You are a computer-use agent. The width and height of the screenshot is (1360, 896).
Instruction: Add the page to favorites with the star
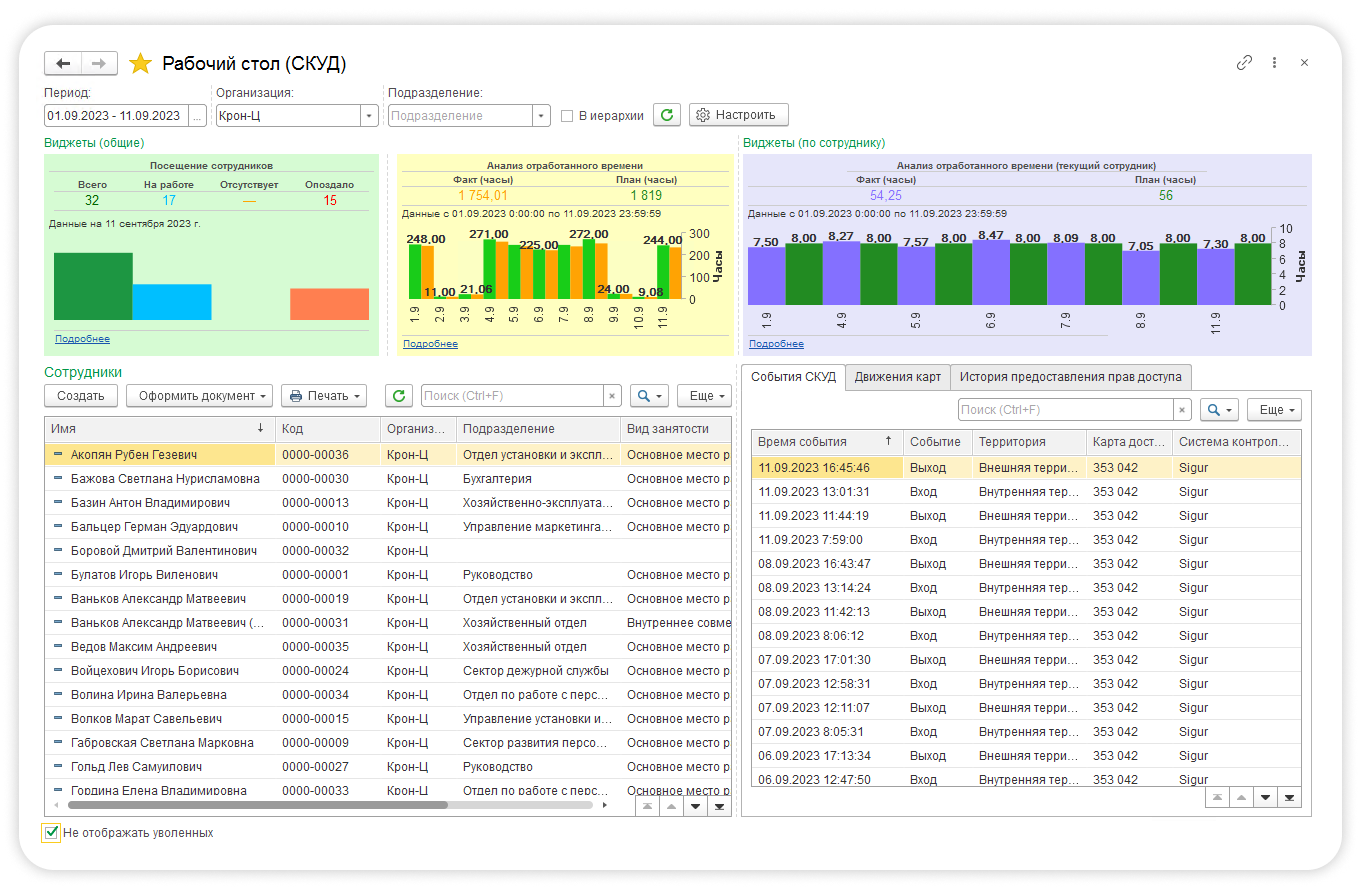[140, 64]
